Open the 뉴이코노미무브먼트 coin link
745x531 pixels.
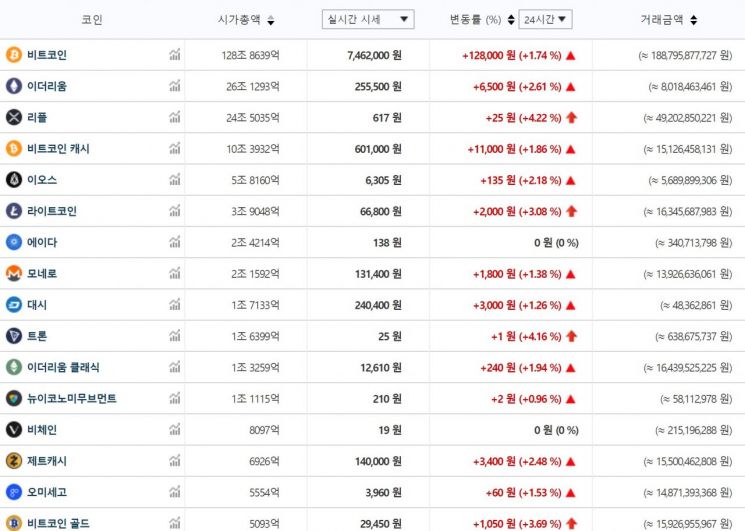[72, 398]
